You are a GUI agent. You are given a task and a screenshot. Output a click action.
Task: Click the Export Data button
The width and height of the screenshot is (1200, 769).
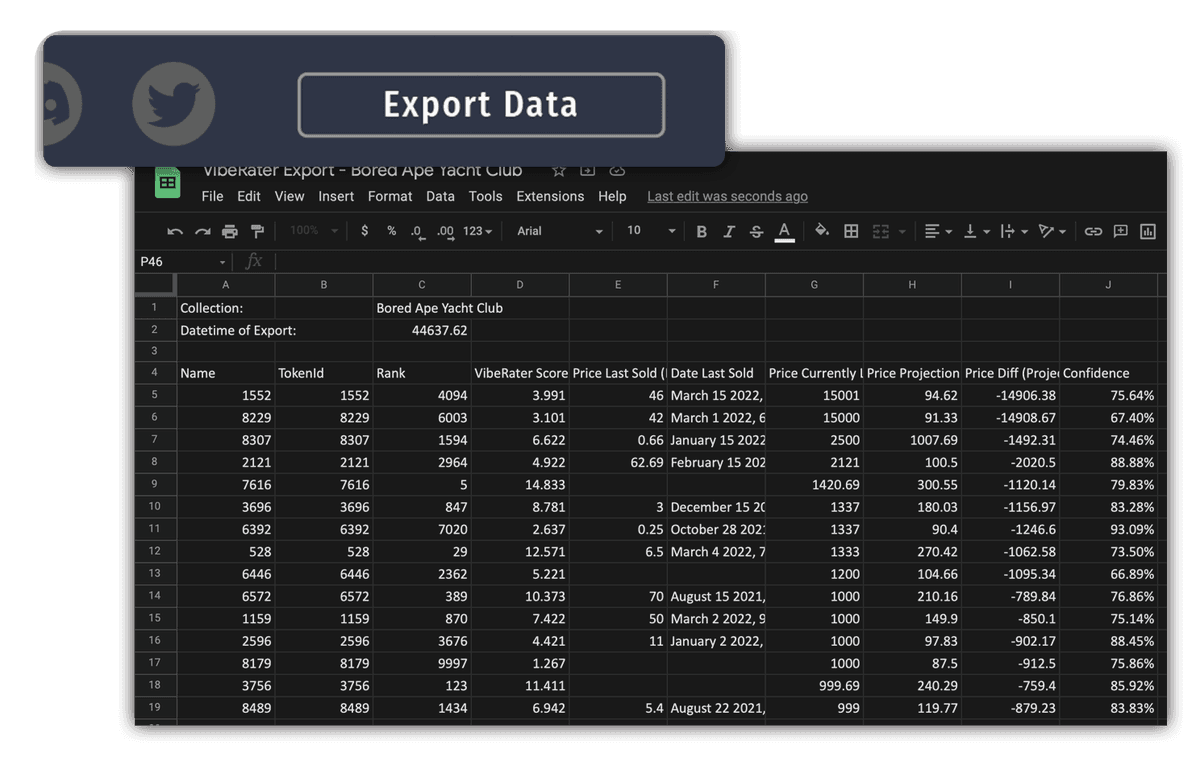coord(481,105)
